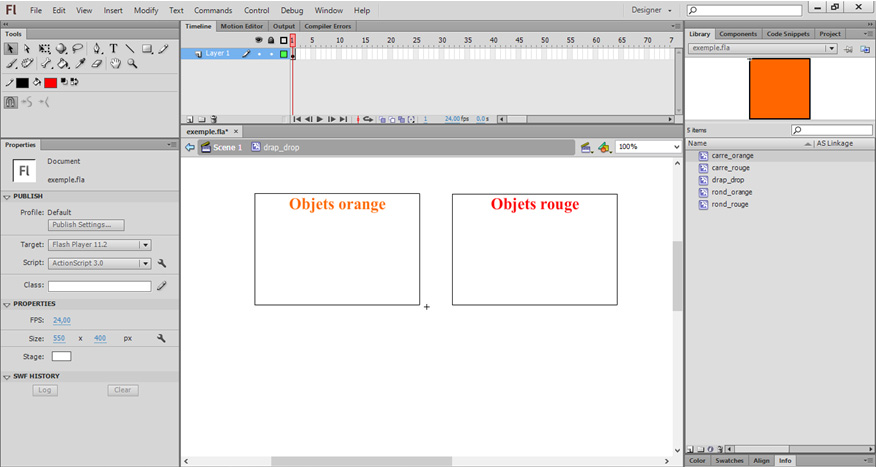
Task: Choose the Hand tool
Action: coord(116,64)
